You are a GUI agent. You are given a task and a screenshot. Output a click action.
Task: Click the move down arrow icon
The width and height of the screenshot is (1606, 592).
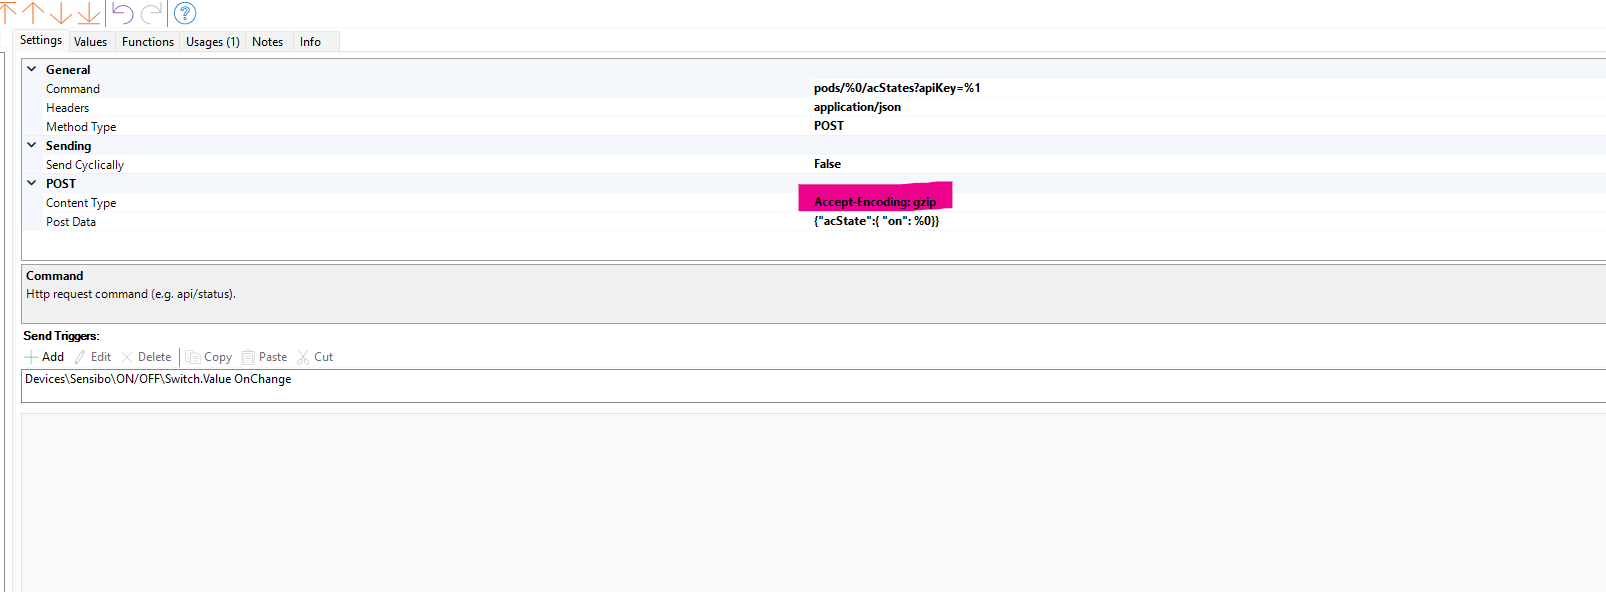[x=61, y=12]
